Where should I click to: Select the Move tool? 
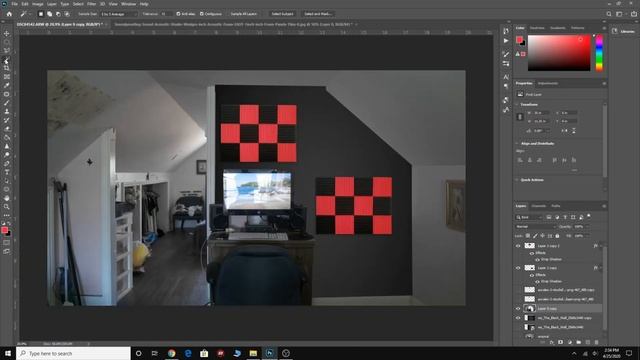7,33
